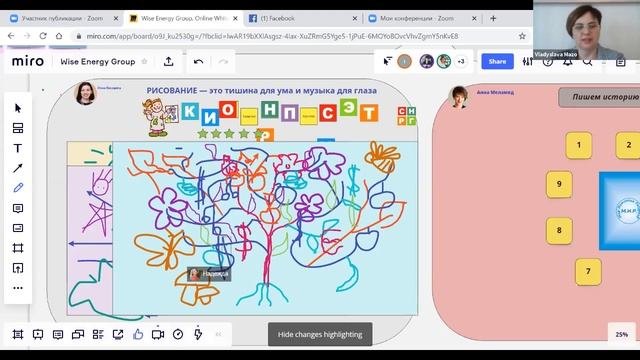The width and height of the screenshot is (640, 360).
Task: Select the Pen drawing tool
Action: (x=18, y=188)
